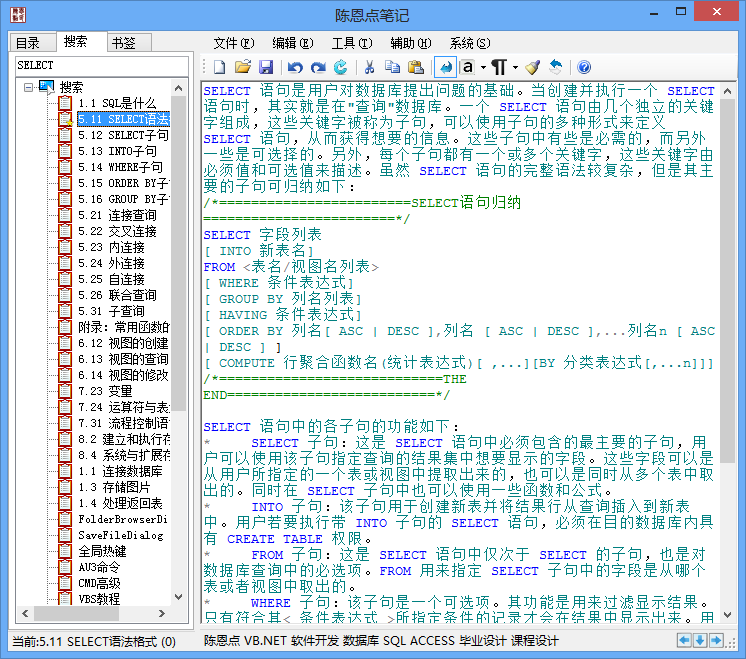
Task: Click the editor's scroll-up arrow
Action: tap(727, 90)
